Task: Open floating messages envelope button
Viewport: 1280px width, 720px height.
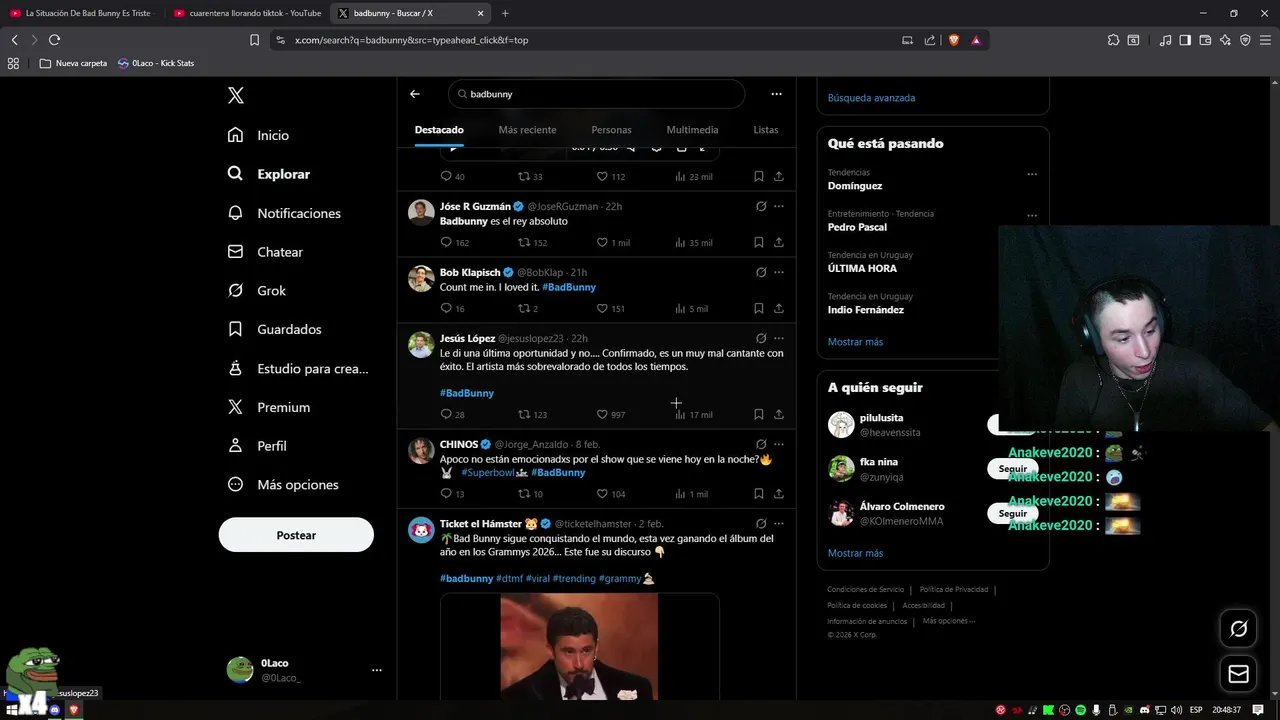Action: pyautogui.click(x=1239, y=674)
